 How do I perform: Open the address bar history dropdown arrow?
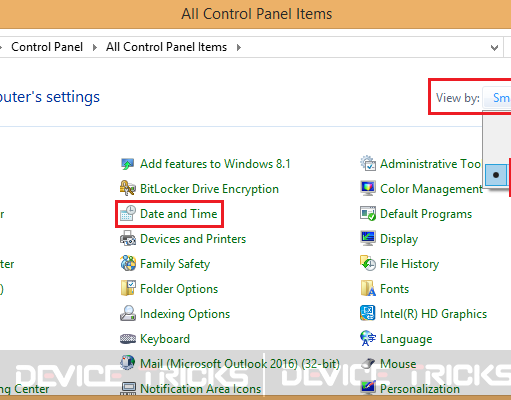click(494, 48)
